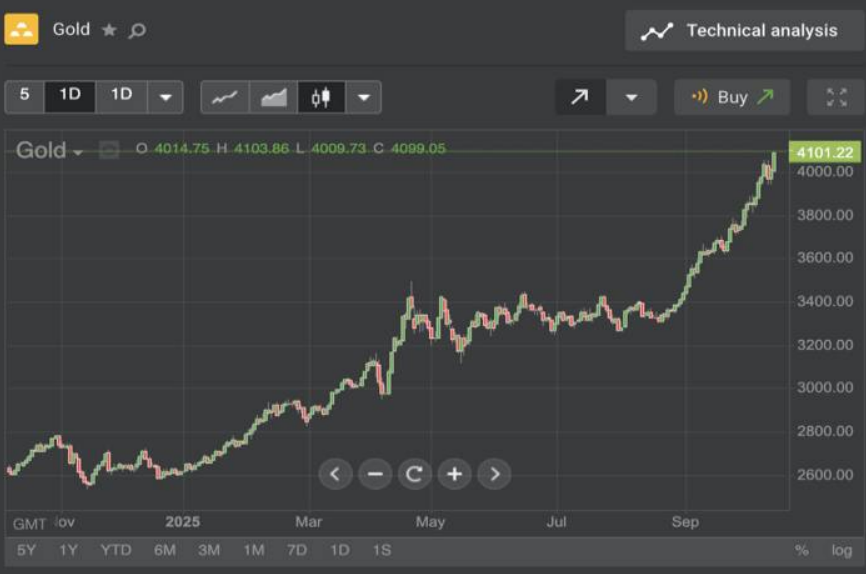
Task: Click the search magnifier icon beside Gold
Action: (x=137, y=30)
